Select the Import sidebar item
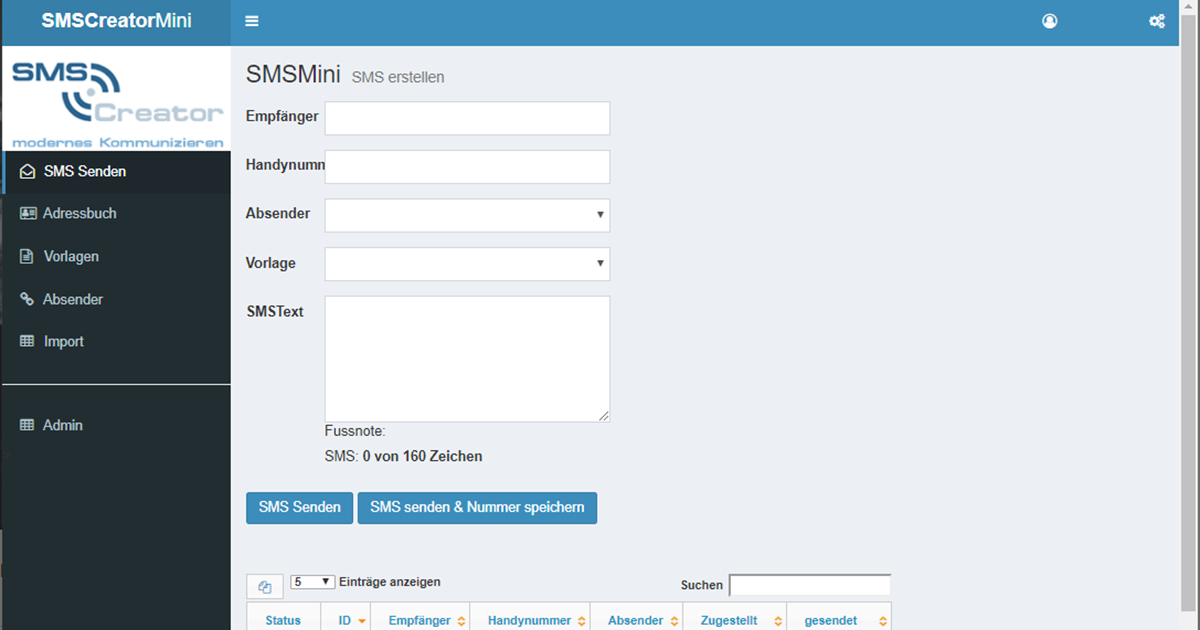The image size is (1200, 630). point(63,341)
